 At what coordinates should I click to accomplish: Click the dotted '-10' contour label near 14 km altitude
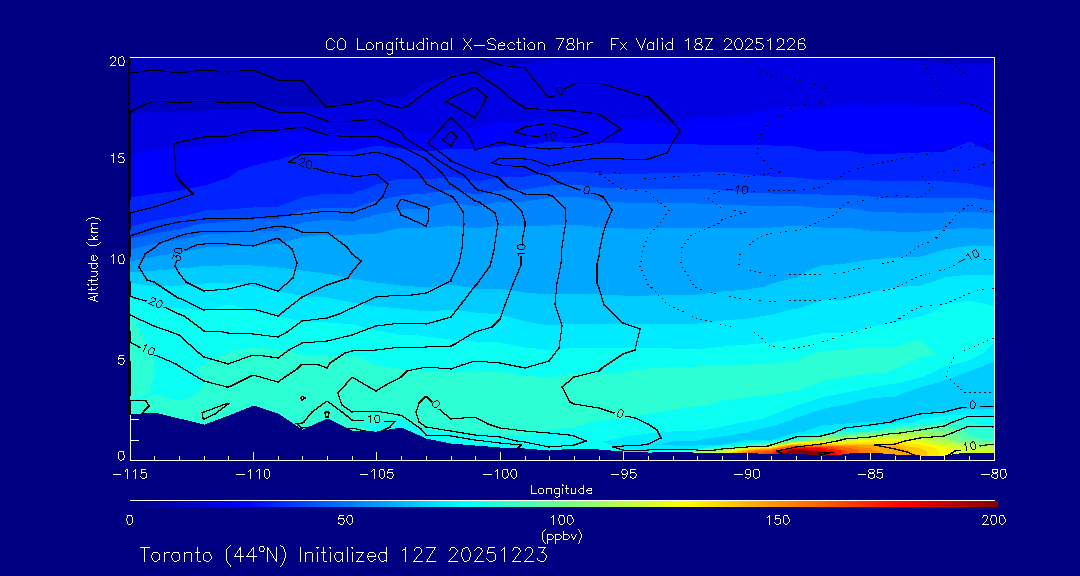[736, 189]
